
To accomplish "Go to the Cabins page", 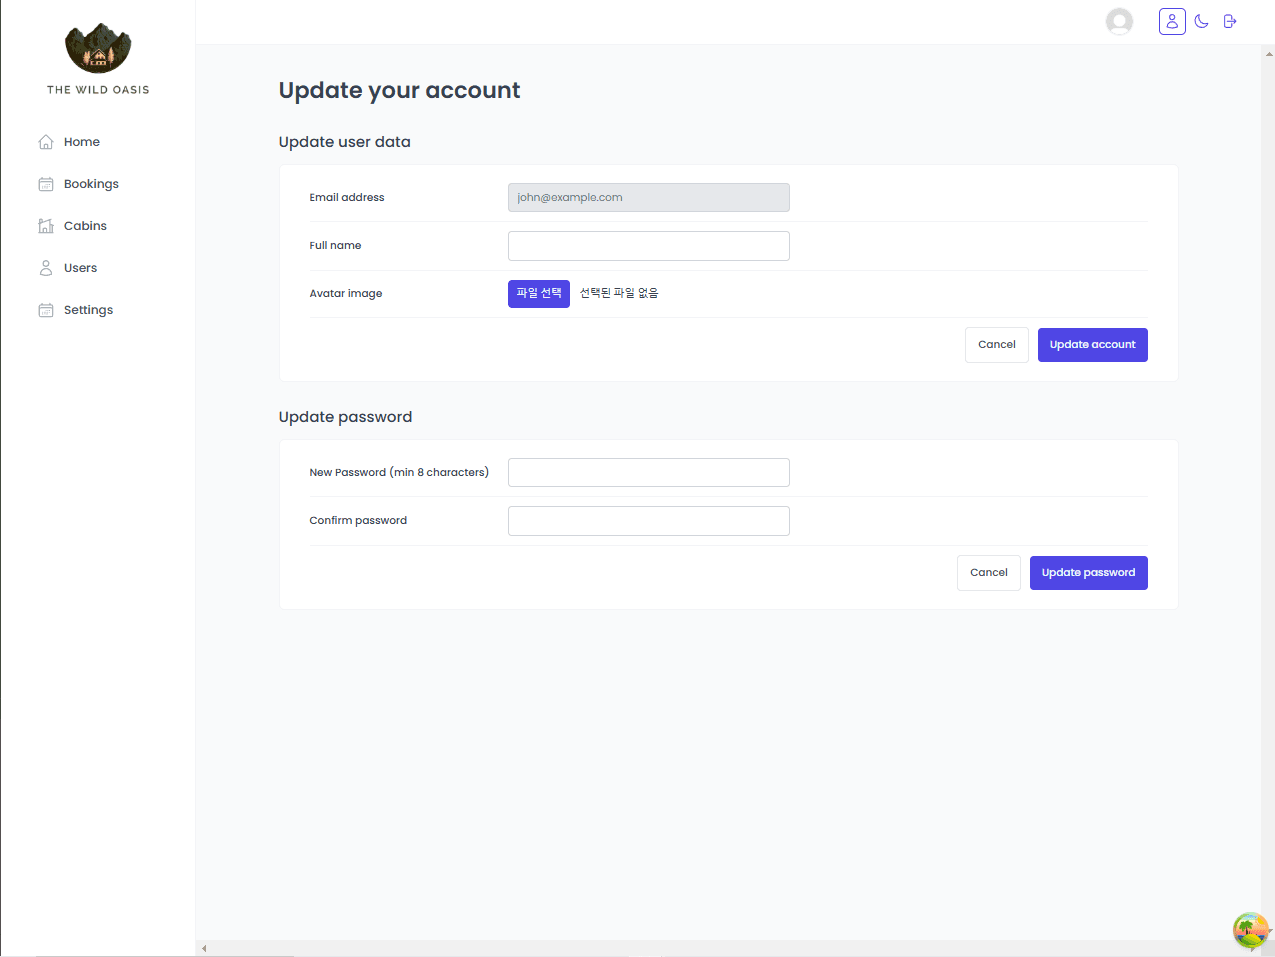I will coord(85,226).
